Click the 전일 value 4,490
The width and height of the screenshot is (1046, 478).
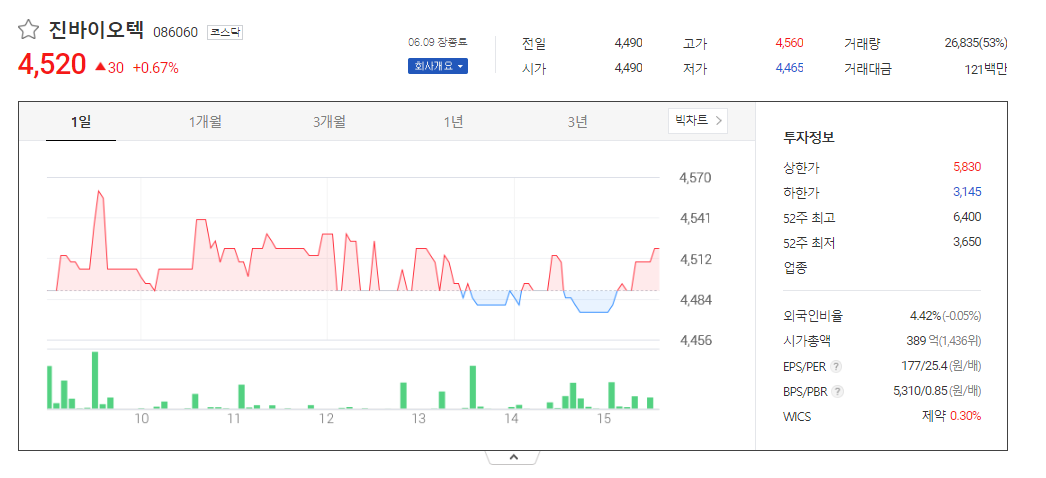pyautogui.click(x=628, y=43)
